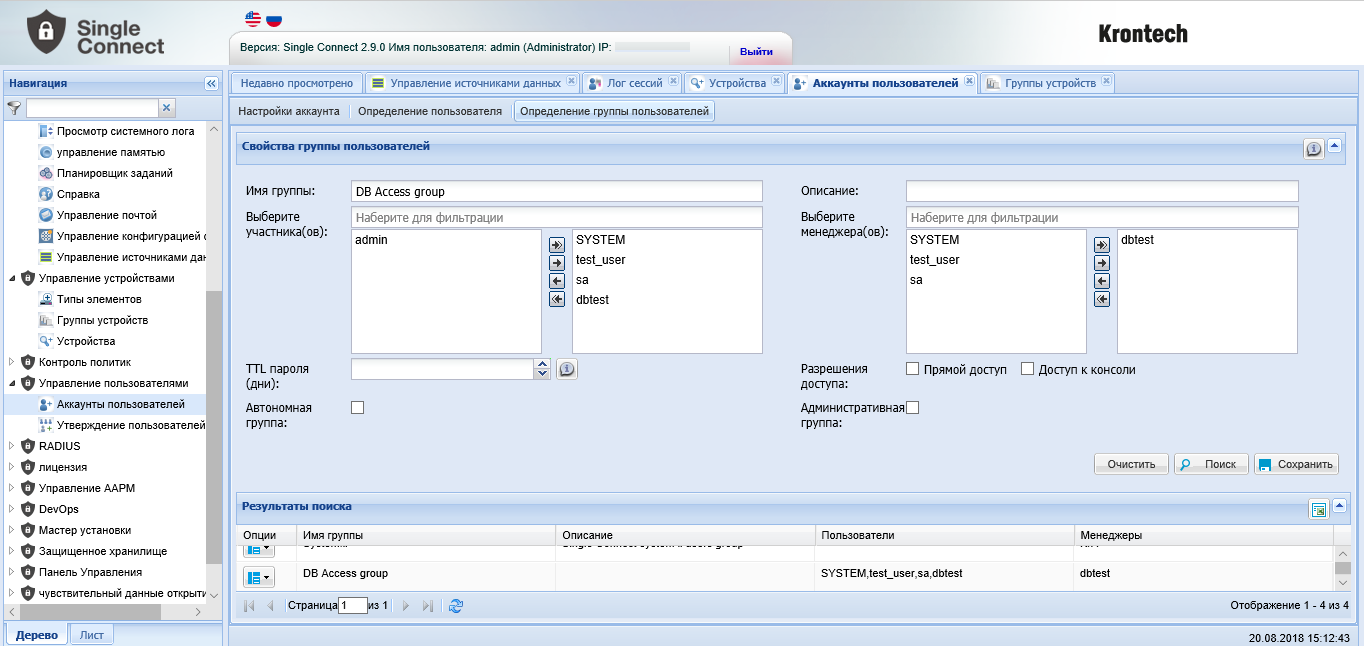The width and height of the screenshot is (1366, 646).
Task: Select test_user in members selected list
Action: pyautogui.click(x=600, y=260)
